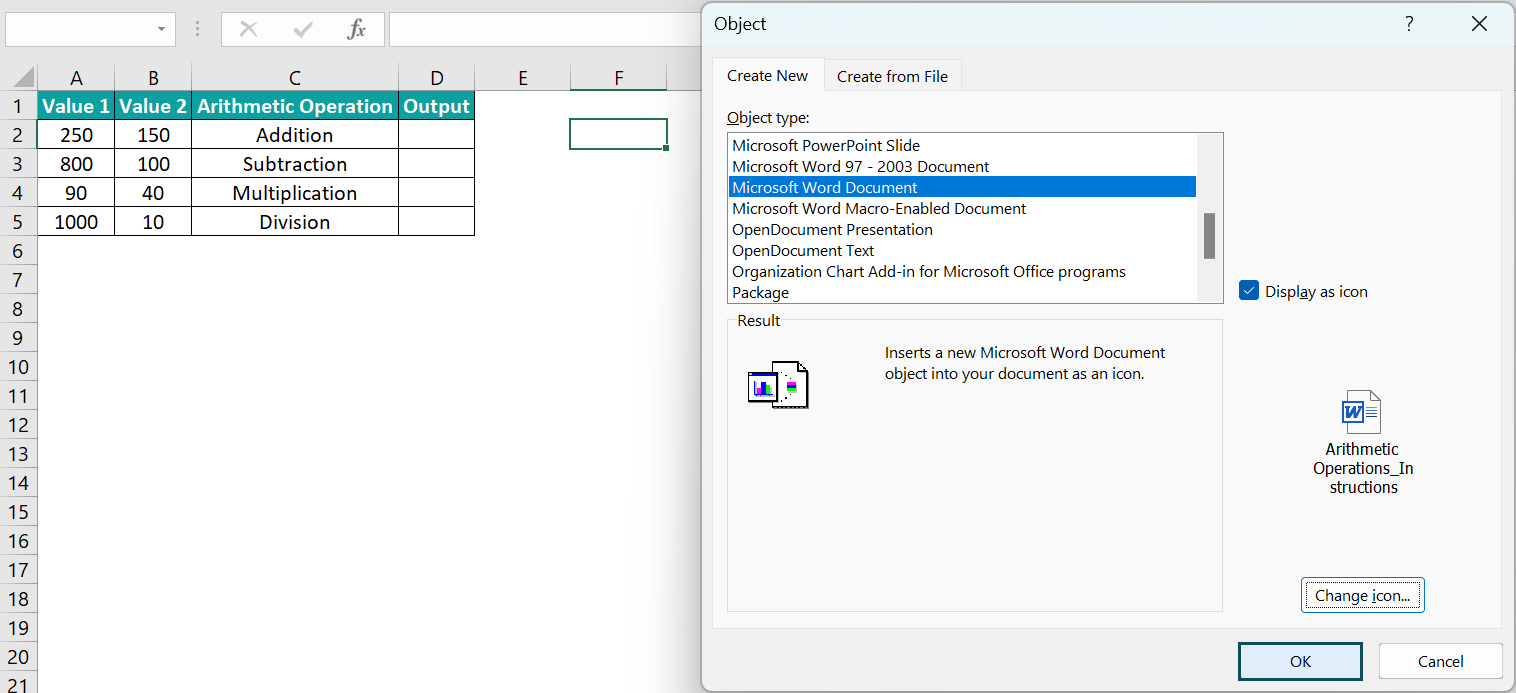Screen dimensions: 1516x693
Task: Click the selected cell F2
Action: (x=619, y=134)
